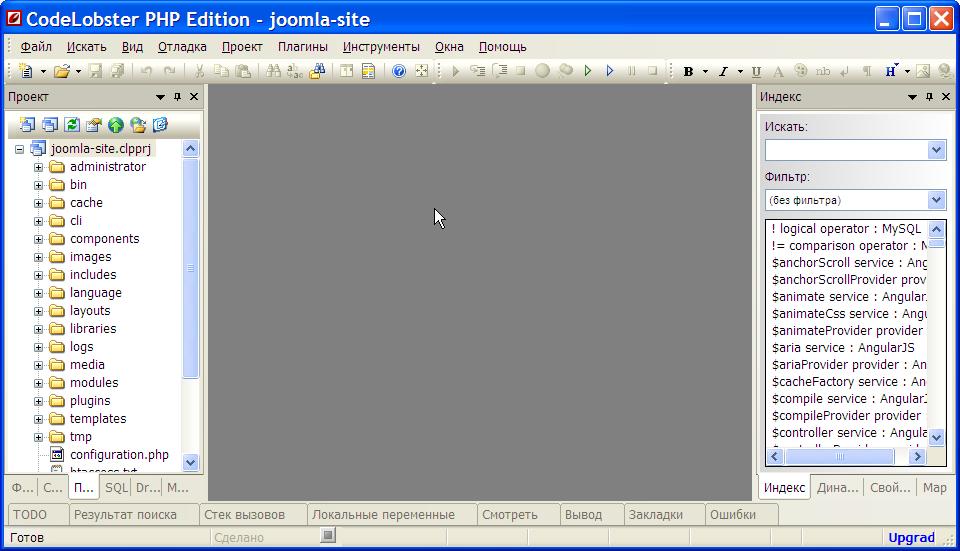Click the Cut scissors icon
The image size is (960, 551).
pos(199,71)
